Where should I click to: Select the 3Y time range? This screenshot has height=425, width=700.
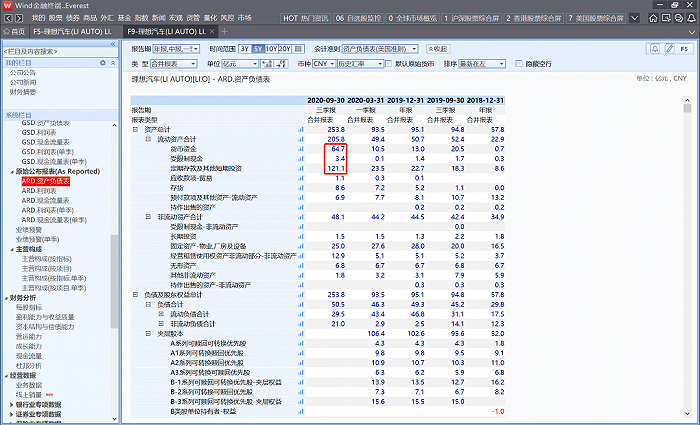(245, 49)
